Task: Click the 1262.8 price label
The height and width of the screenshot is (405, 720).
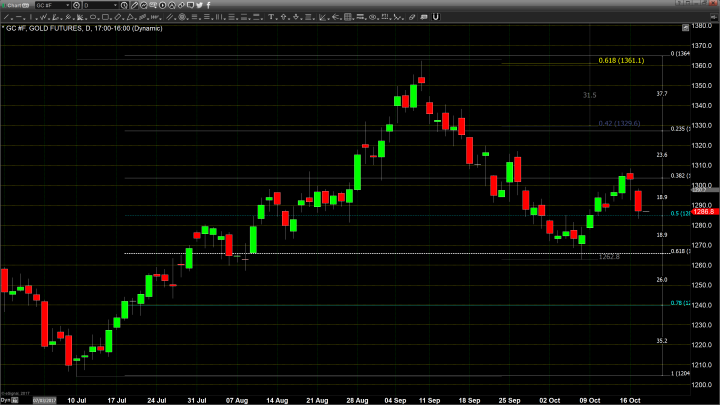Action: 609,257
